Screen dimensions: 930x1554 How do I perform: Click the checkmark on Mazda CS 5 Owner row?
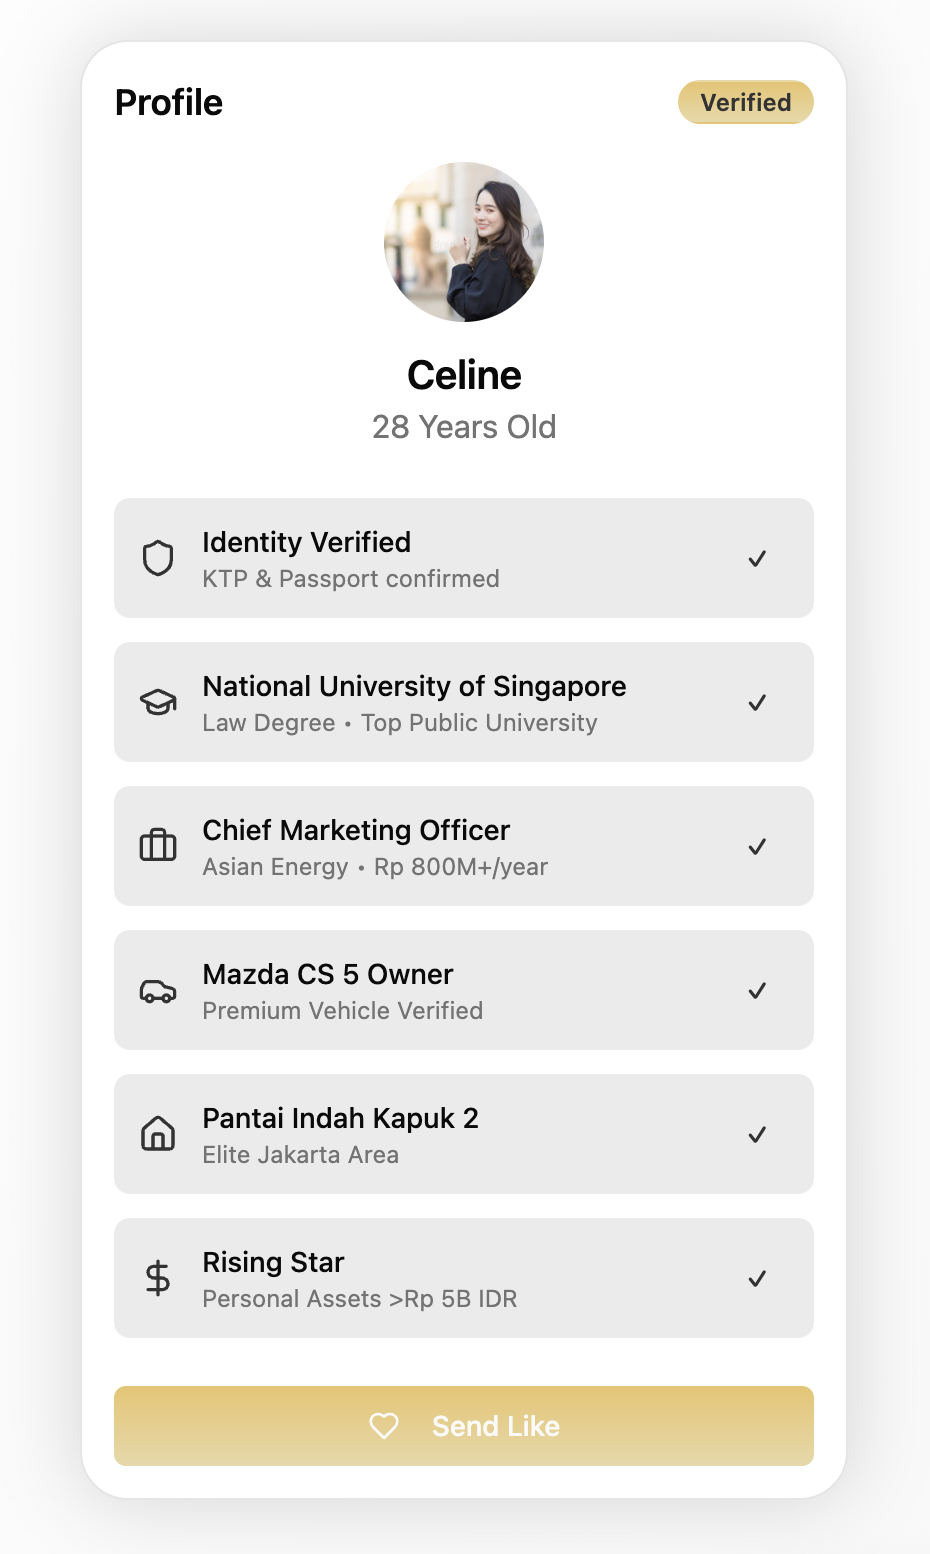tap(757, 991)
